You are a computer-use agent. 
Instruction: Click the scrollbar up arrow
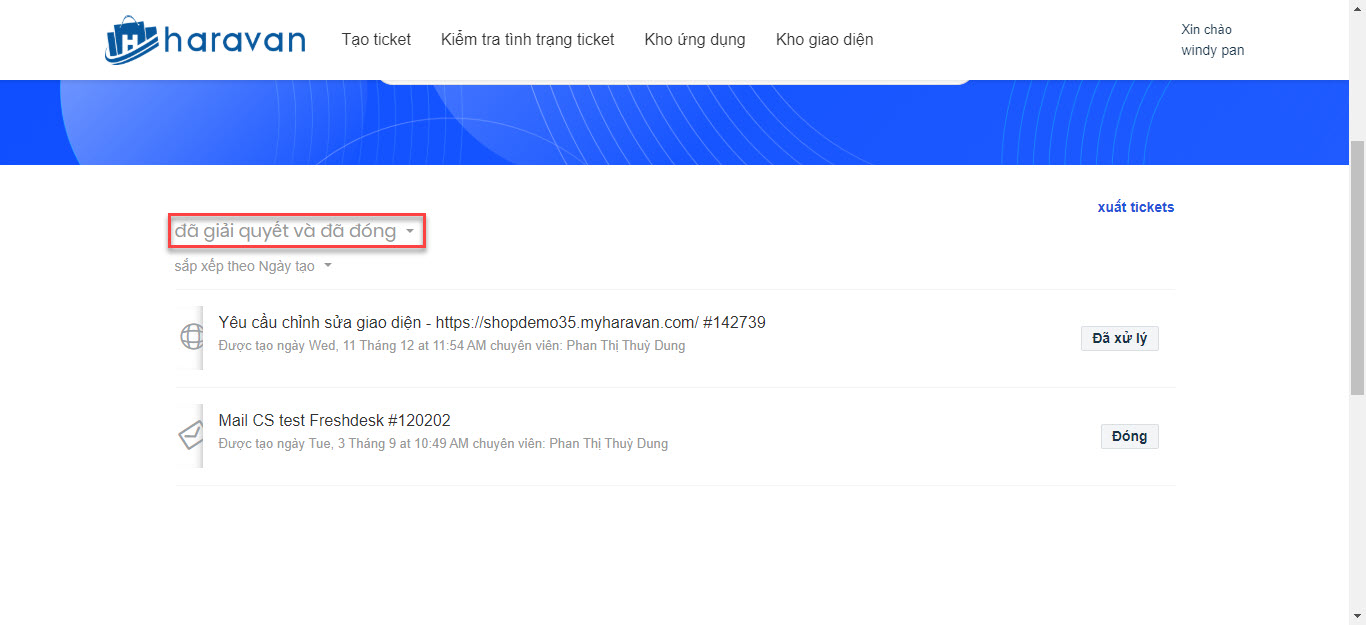point(1357,8)
